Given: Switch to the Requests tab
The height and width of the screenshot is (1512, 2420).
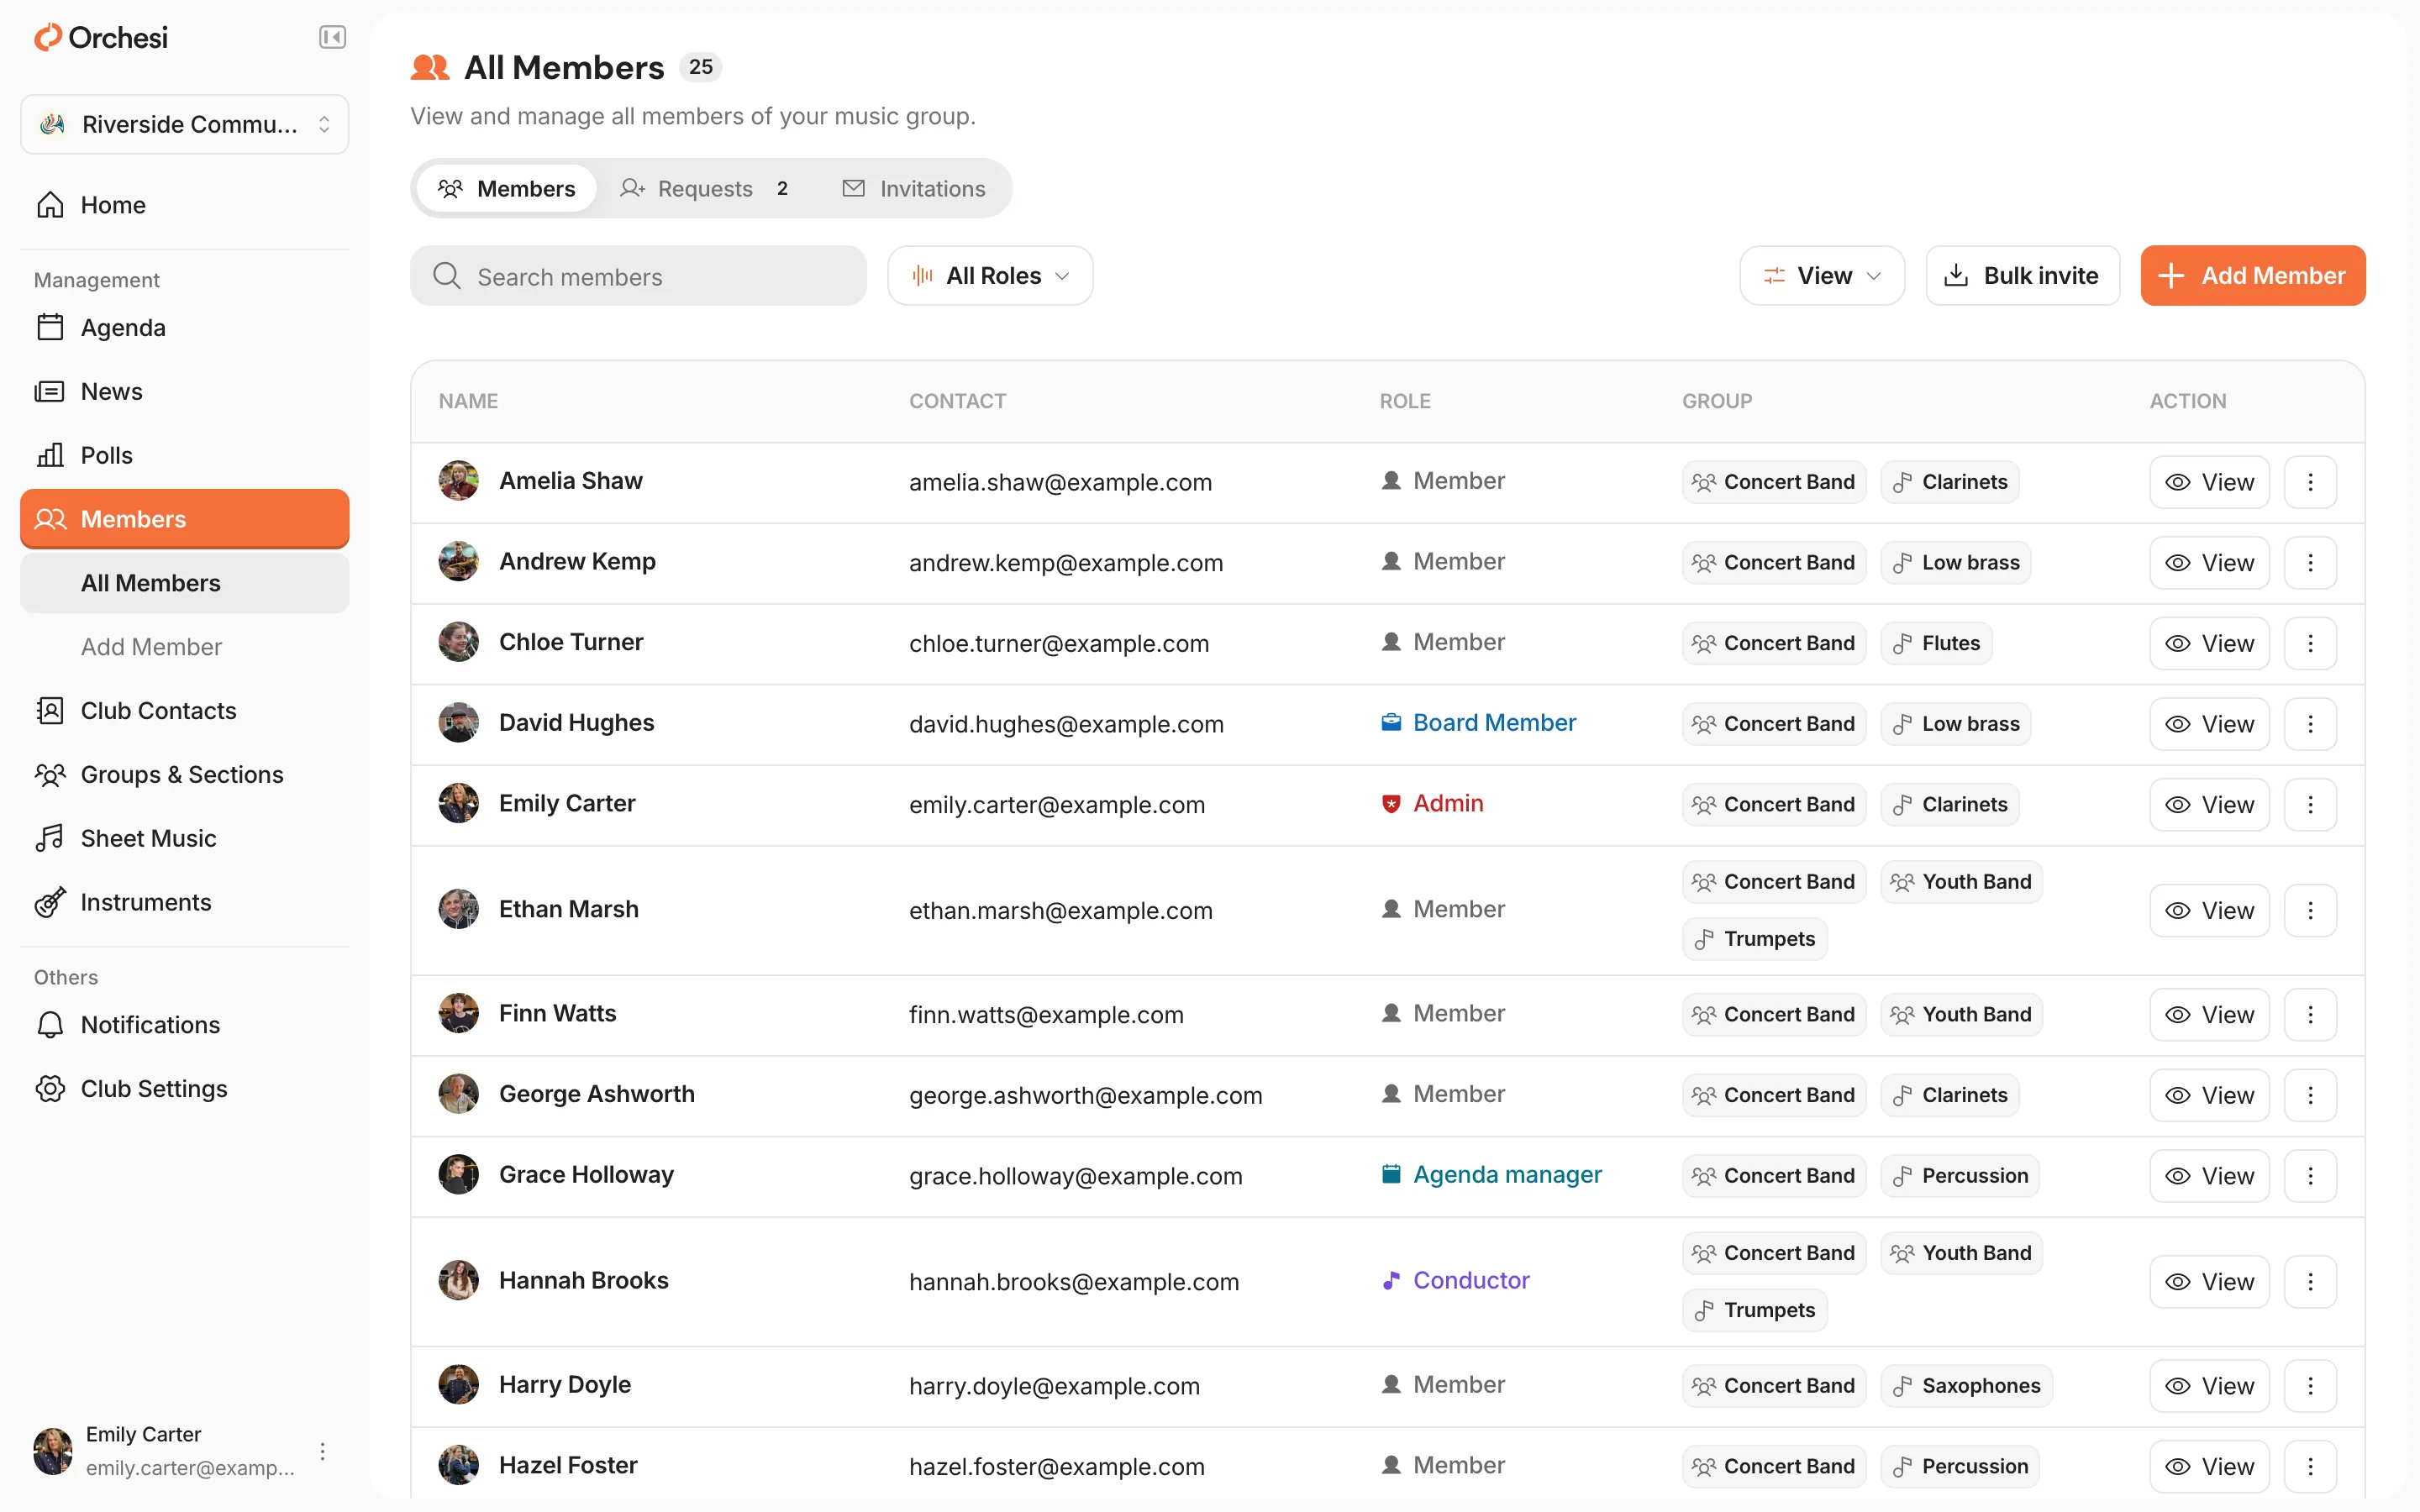Looking at the screenshot, I should coord(705,188).
